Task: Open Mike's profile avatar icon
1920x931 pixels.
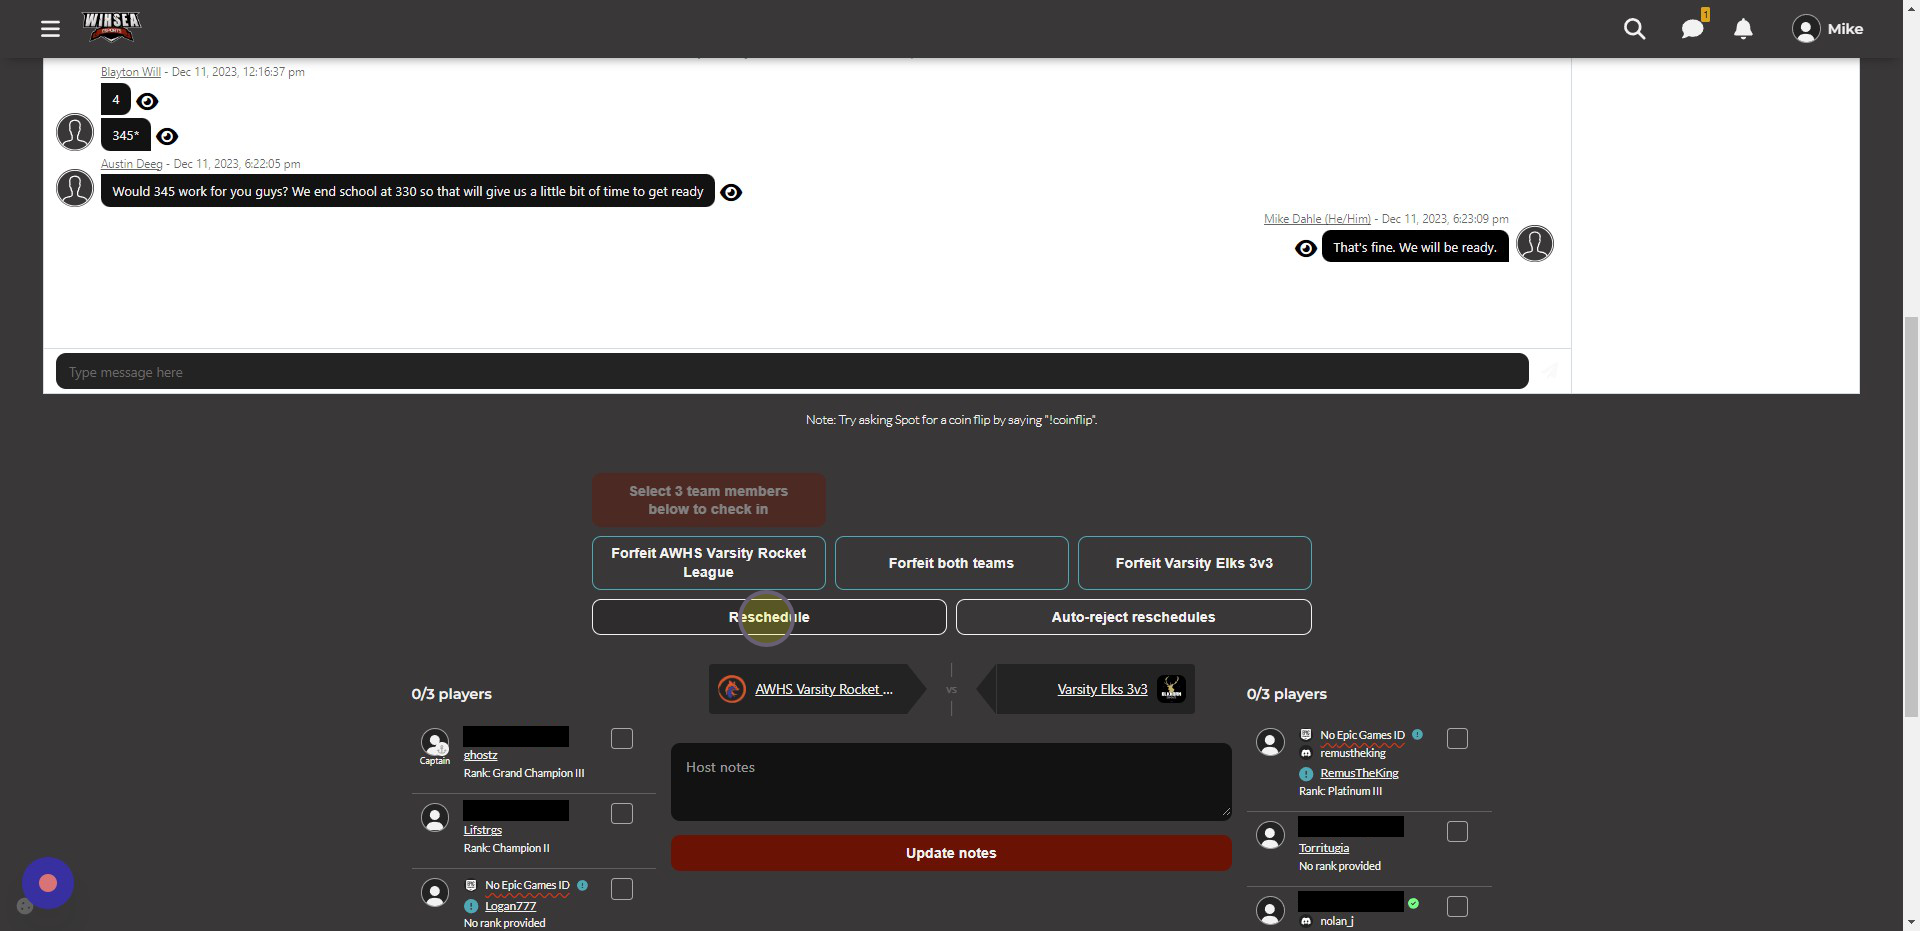Action: click(x=1805, y=29)
